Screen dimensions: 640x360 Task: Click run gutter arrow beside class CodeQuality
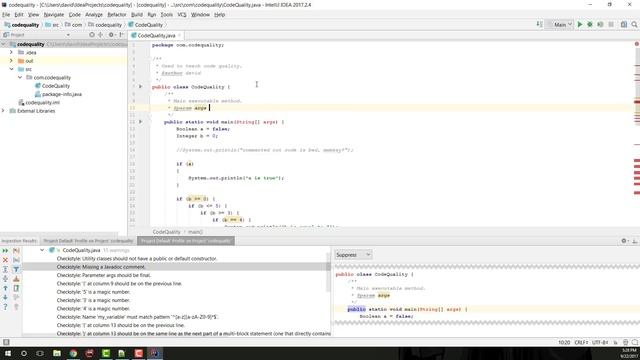click(x=140, y=87)
